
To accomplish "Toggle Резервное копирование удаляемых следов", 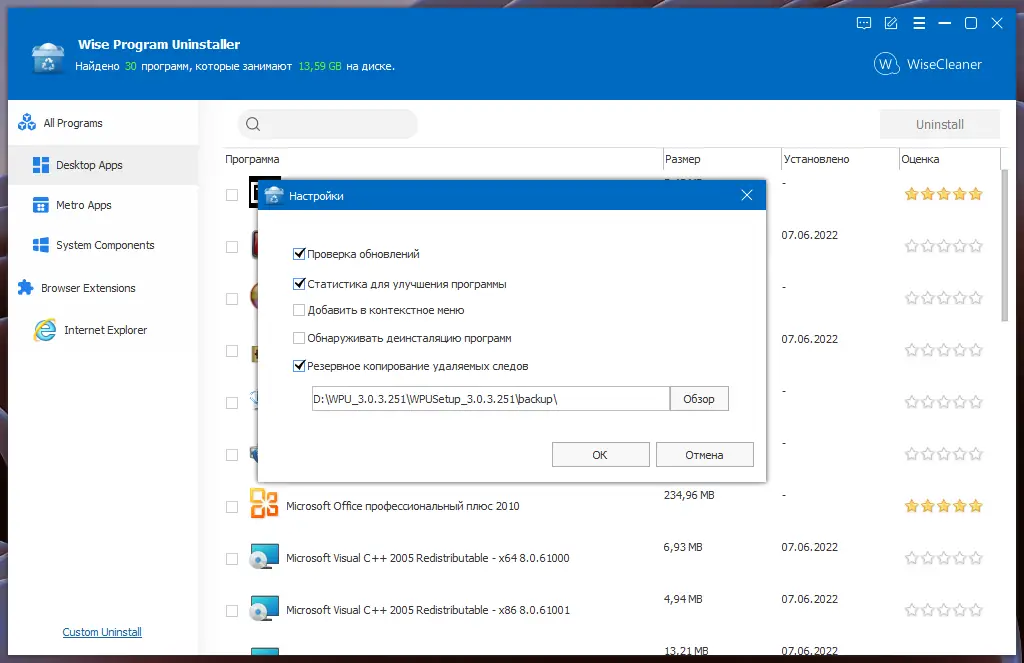I will pos(299,366).
